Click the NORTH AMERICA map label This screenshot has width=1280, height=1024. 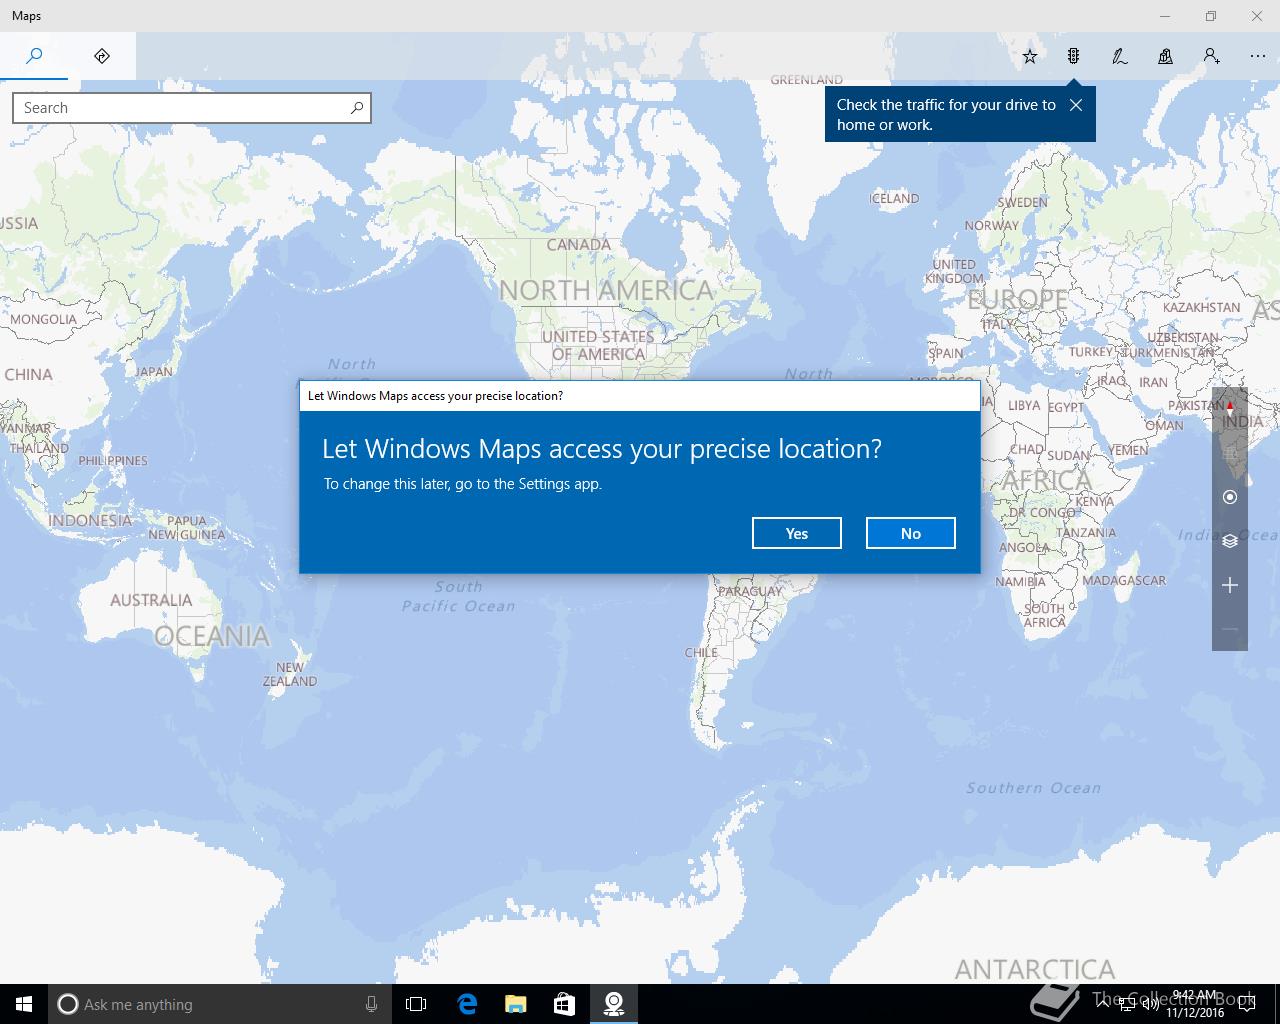point(606,290)
